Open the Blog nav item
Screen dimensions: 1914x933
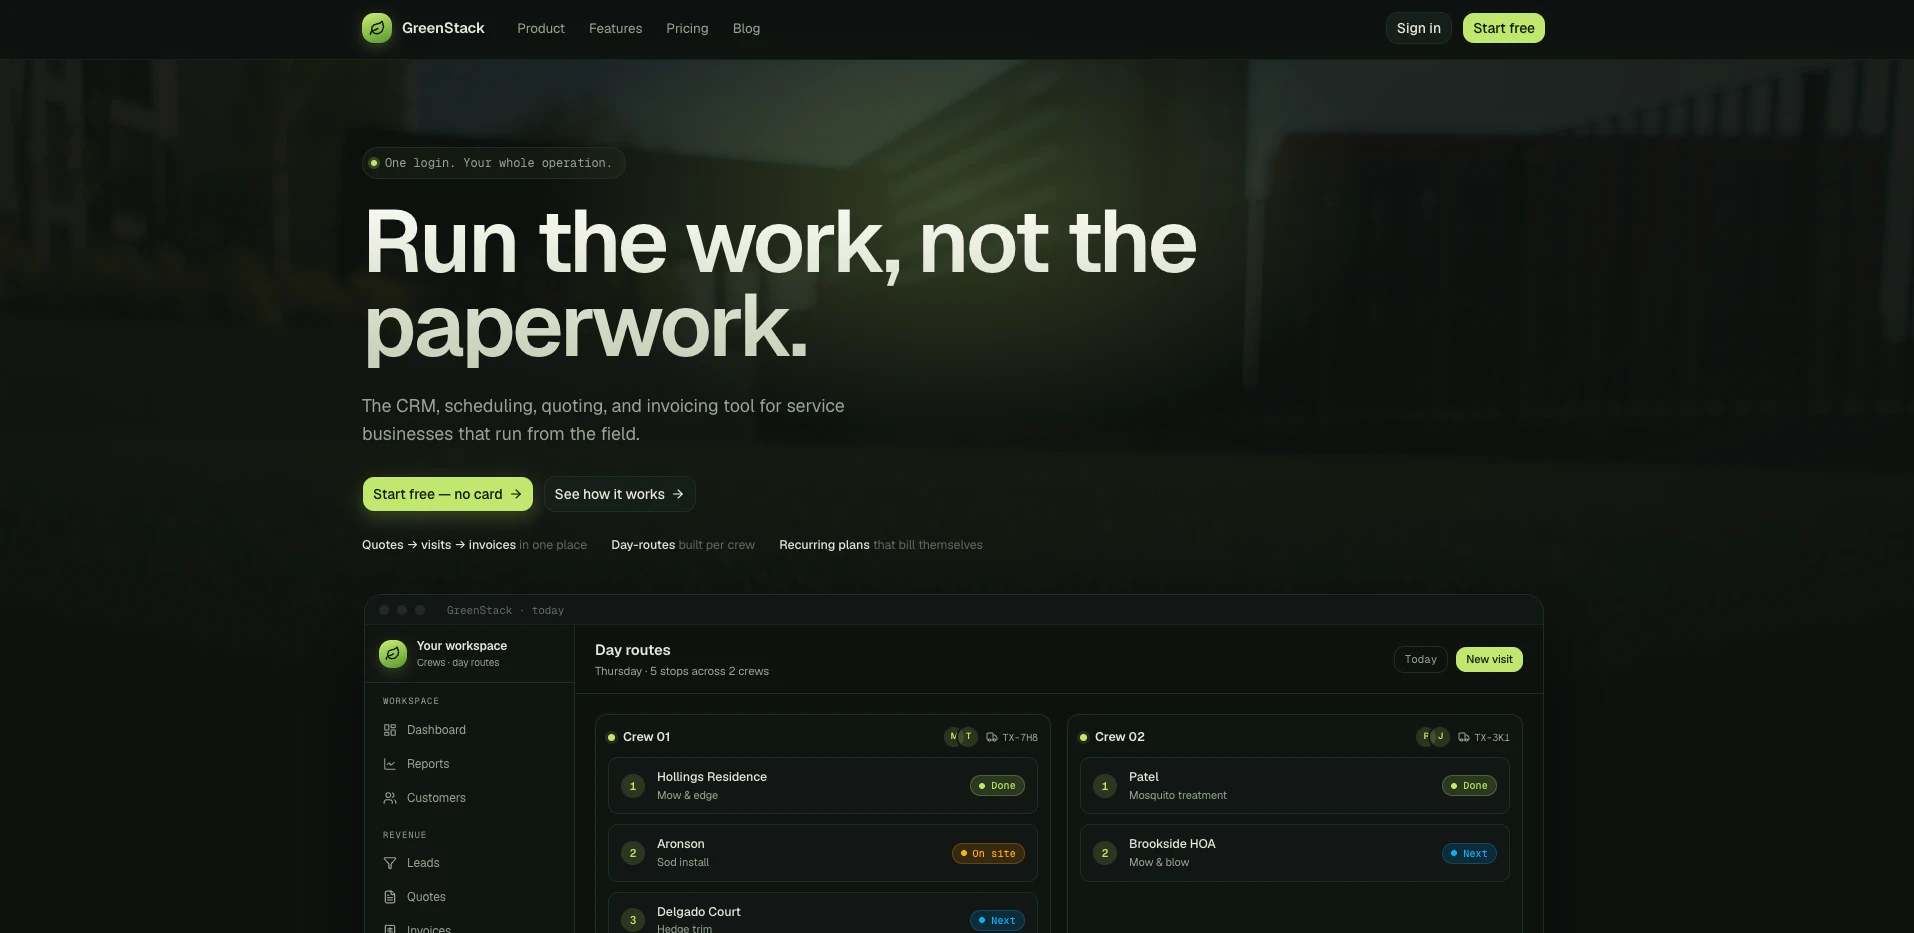746,28
